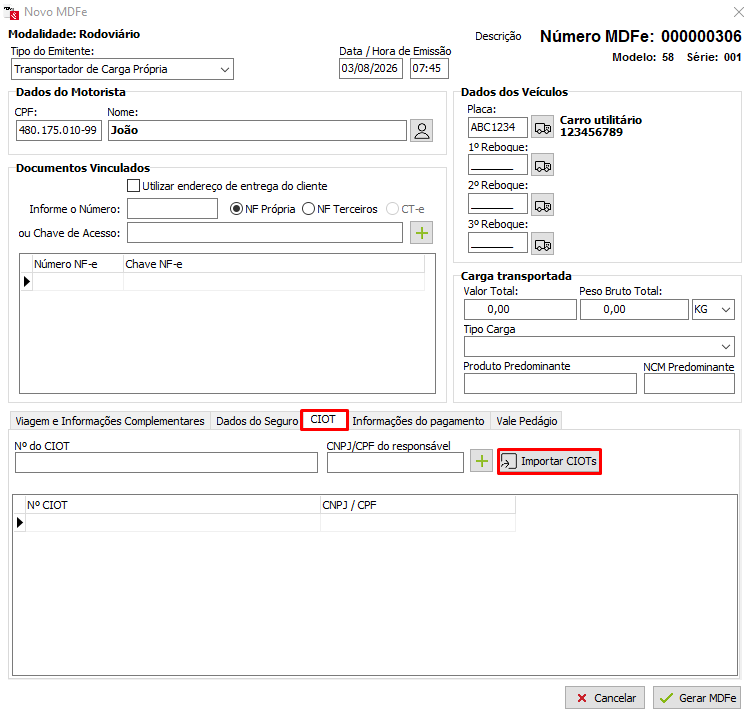Open the KG weight unit dropdown
The image size is (753, 716).
726,310
